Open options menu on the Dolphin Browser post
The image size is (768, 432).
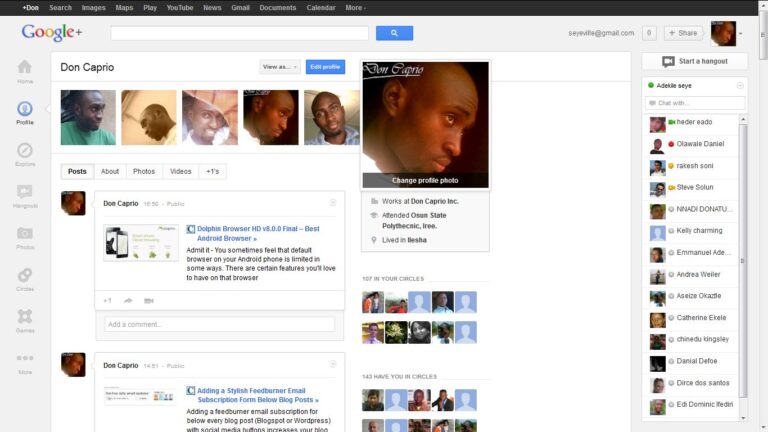(x=333, y=203)
